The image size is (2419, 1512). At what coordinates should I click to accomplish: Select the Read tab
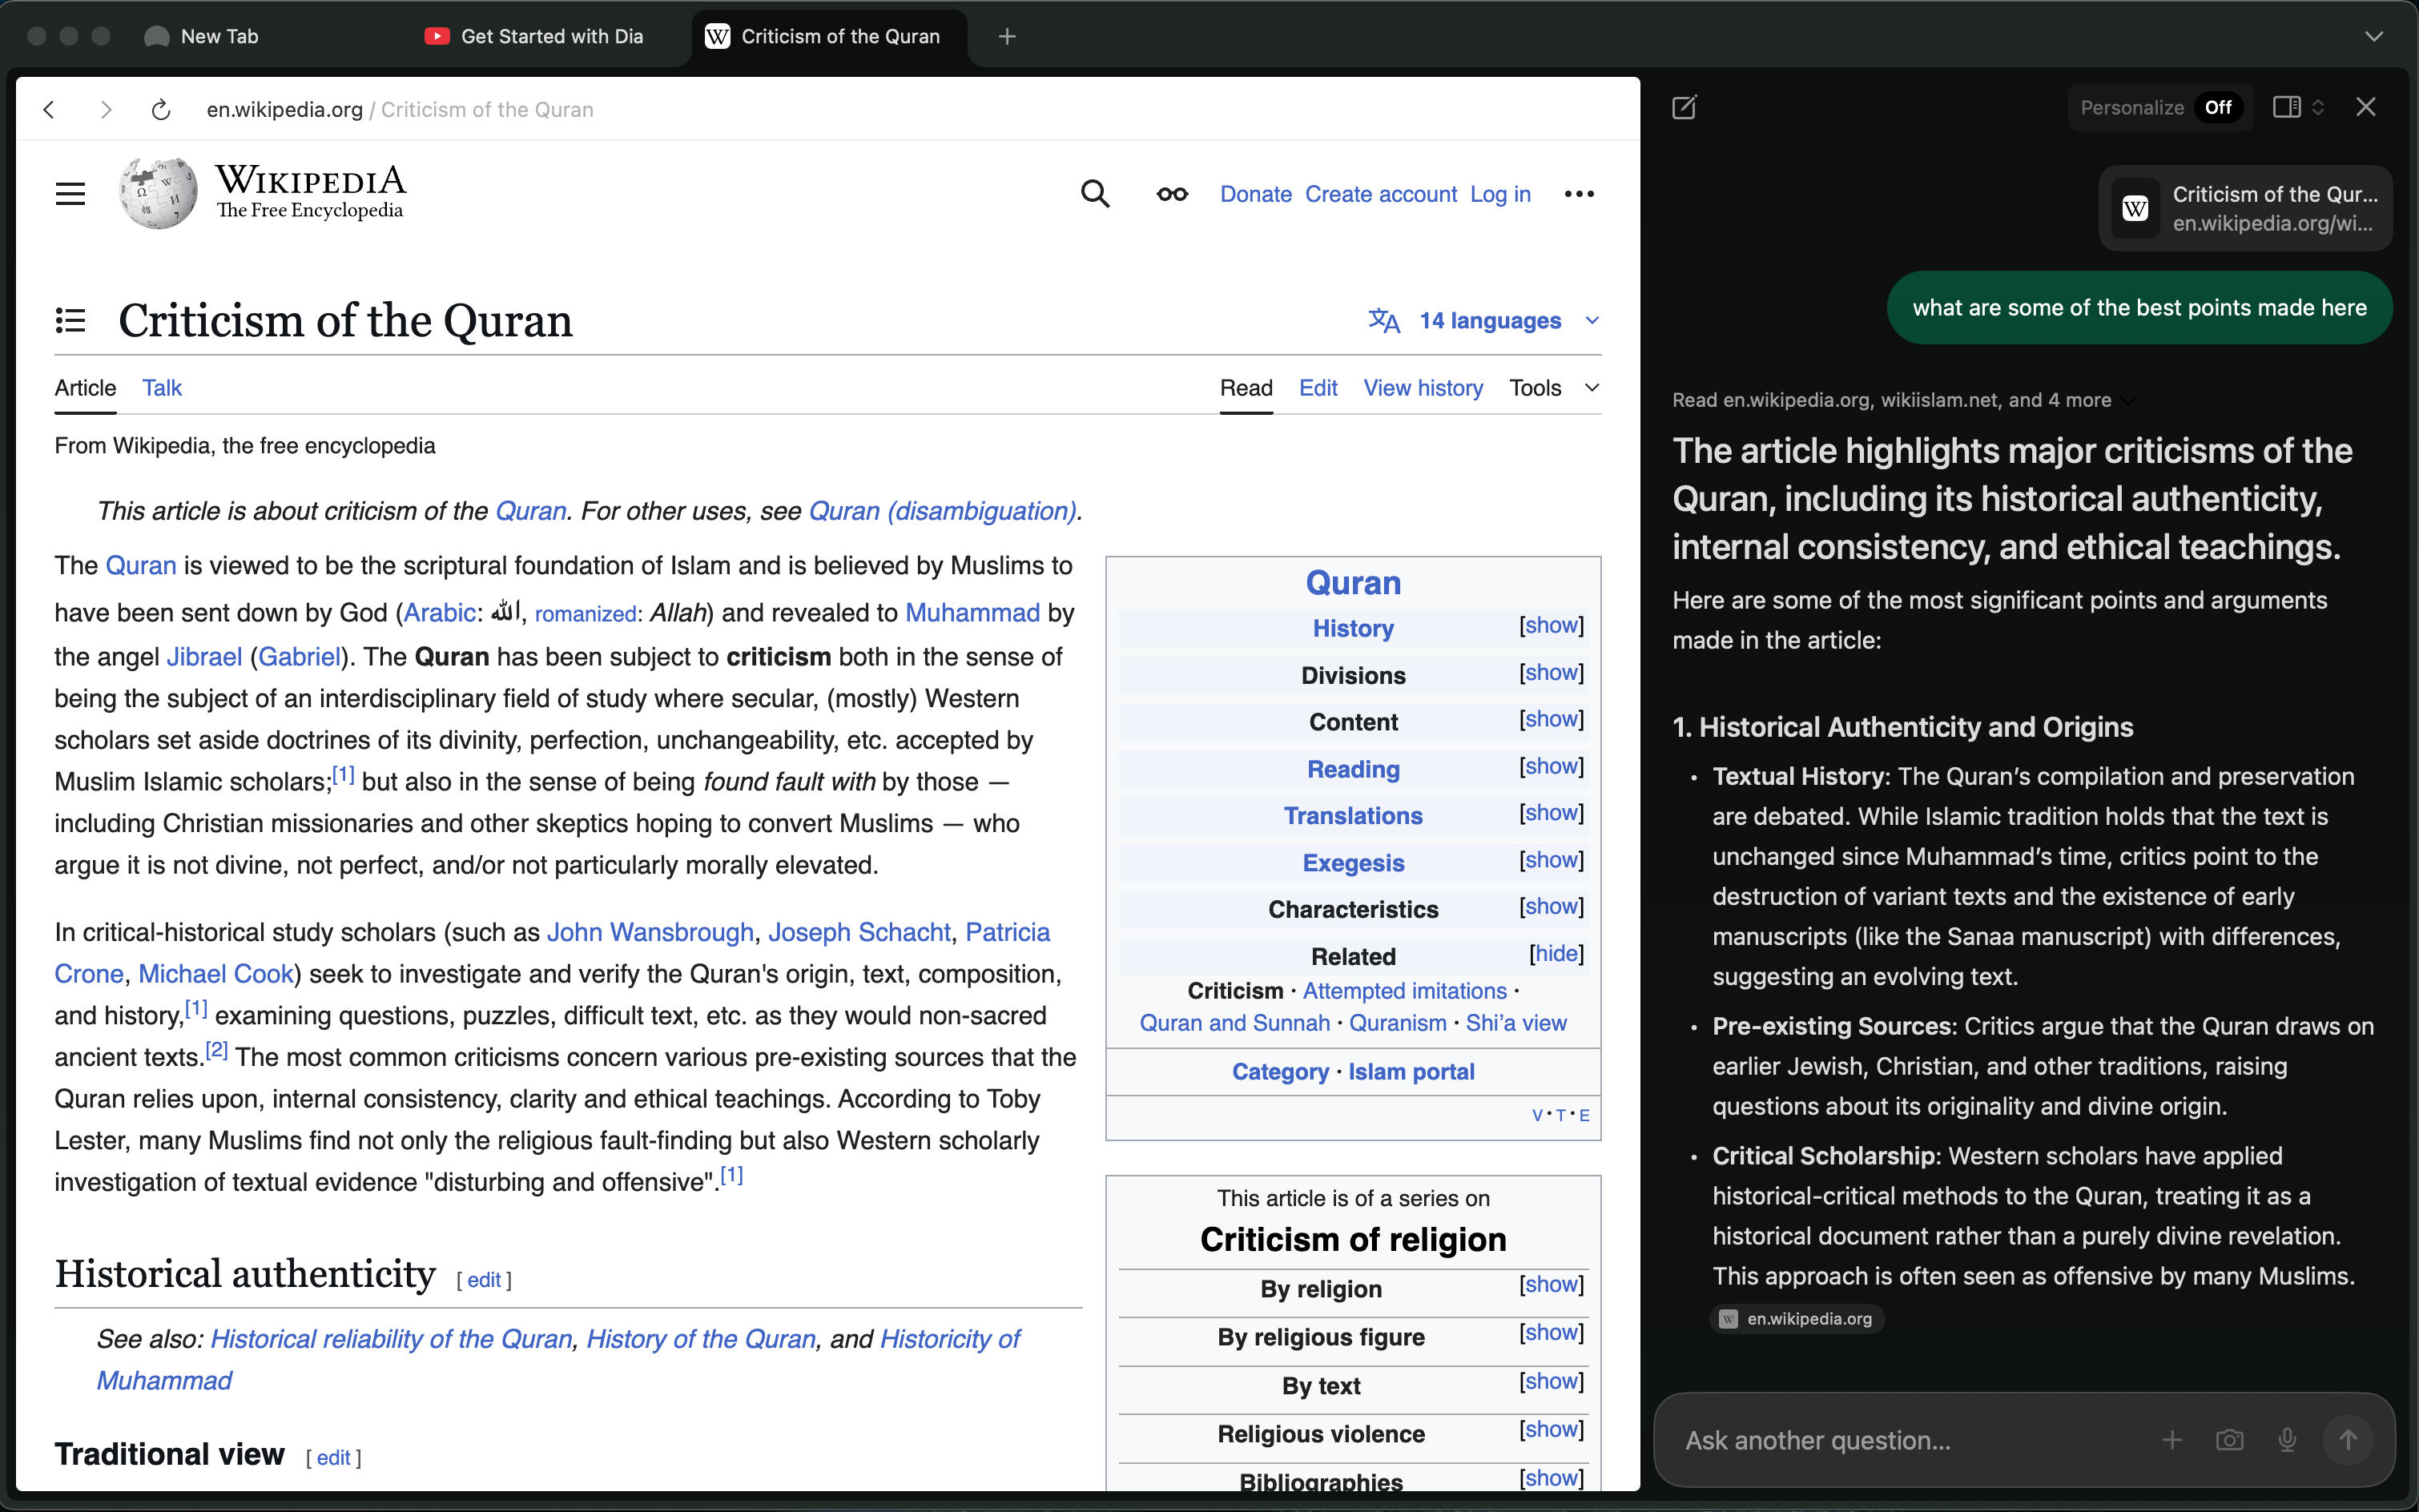pos(1246,388)
